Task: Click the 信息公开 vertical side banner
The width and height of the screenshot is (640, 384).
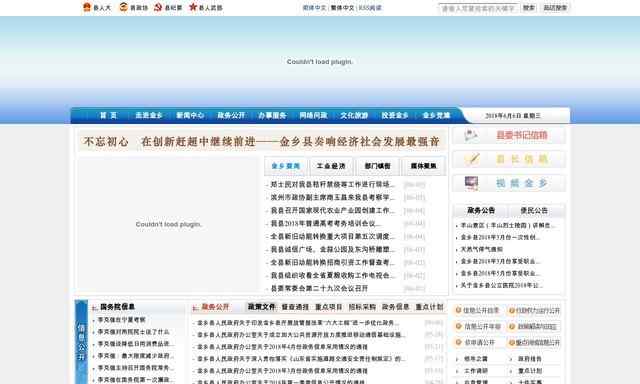Action: (x=81, y=342)
